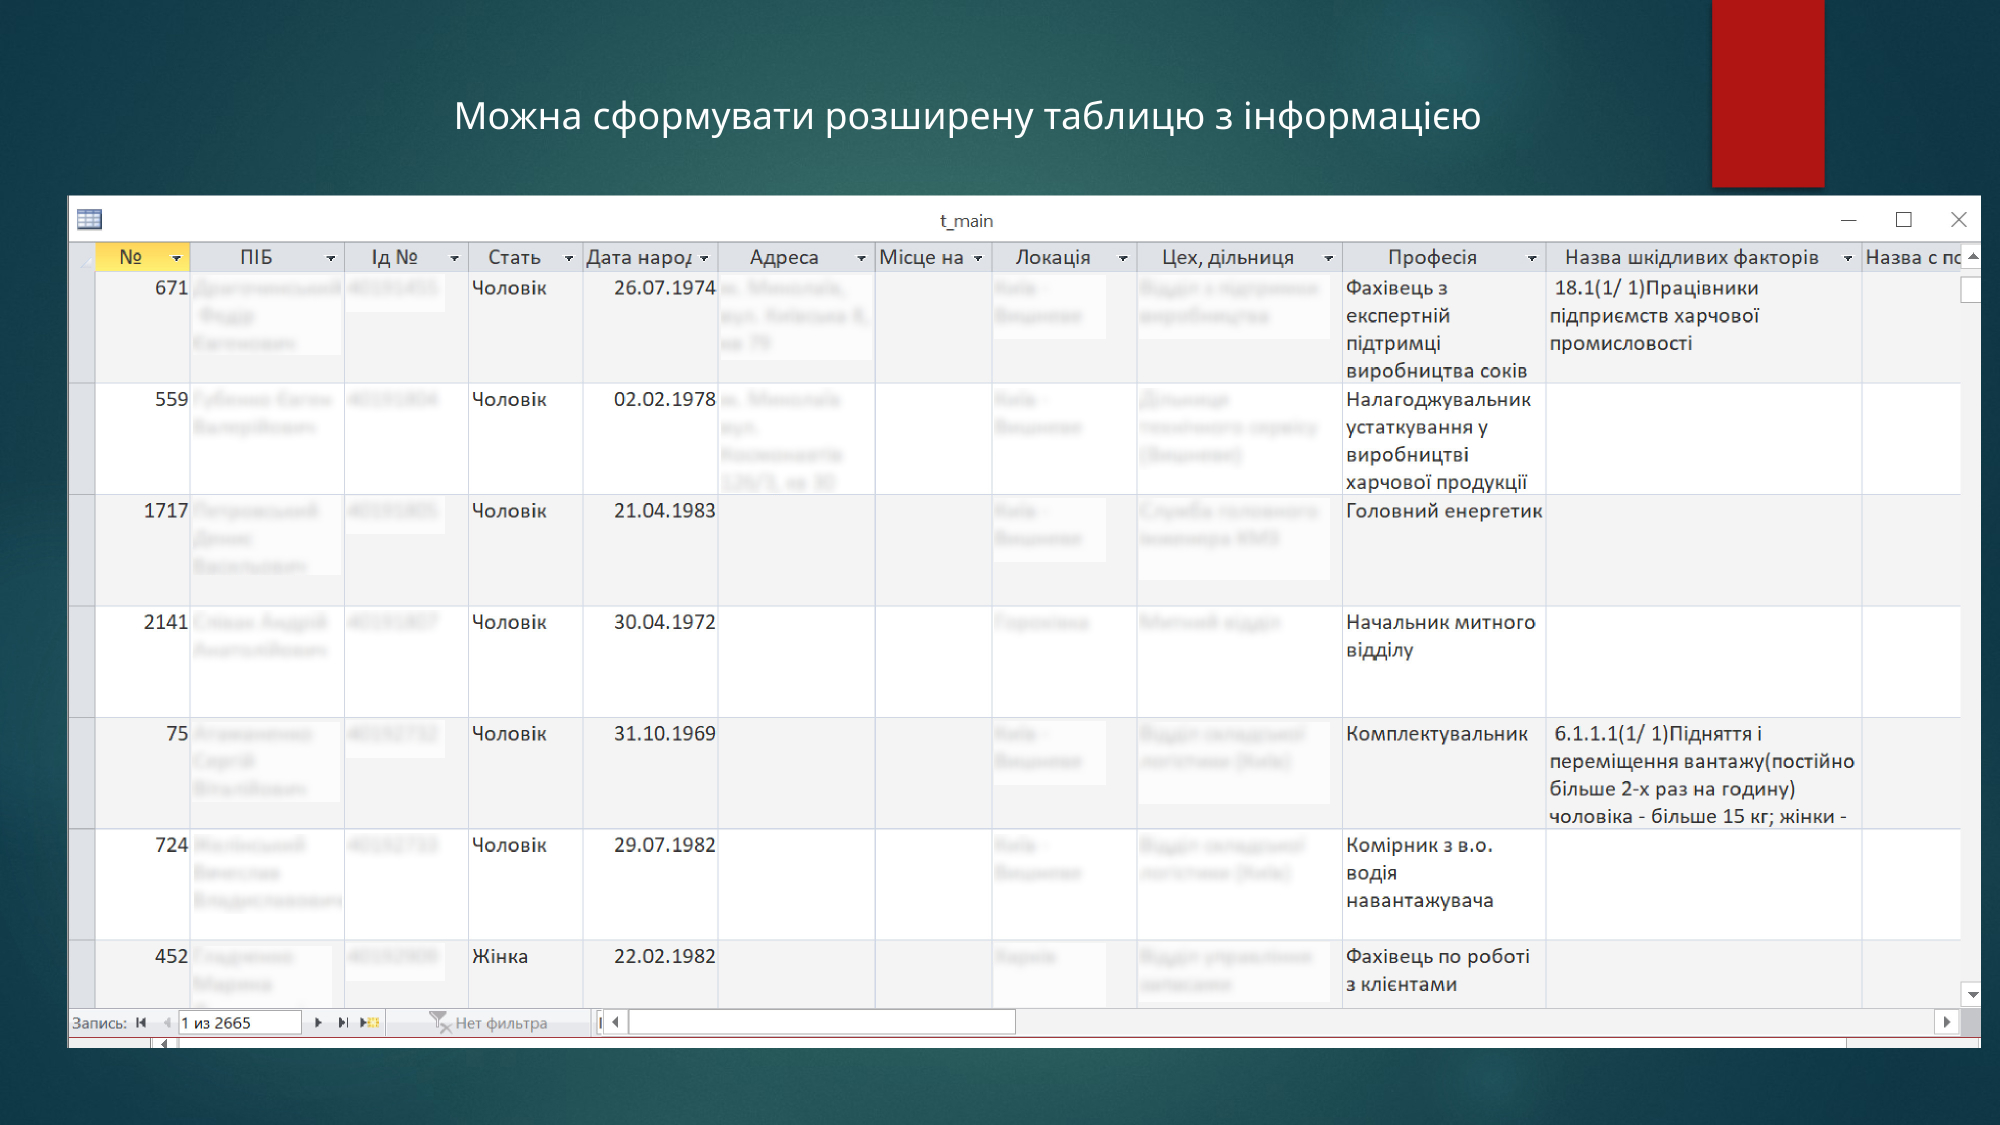
Task: Click the birth date 30.04.1972 cell
Action: coord(651,661)
